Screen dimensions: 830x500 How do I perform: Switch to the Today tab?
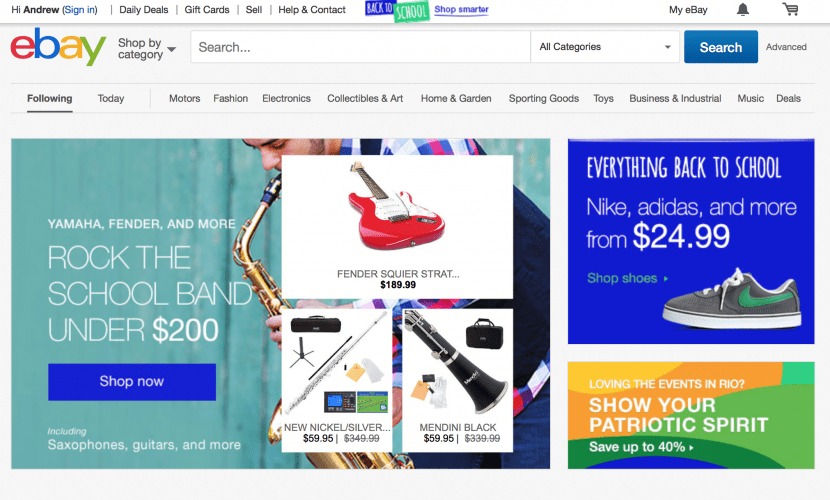[111, 98]
